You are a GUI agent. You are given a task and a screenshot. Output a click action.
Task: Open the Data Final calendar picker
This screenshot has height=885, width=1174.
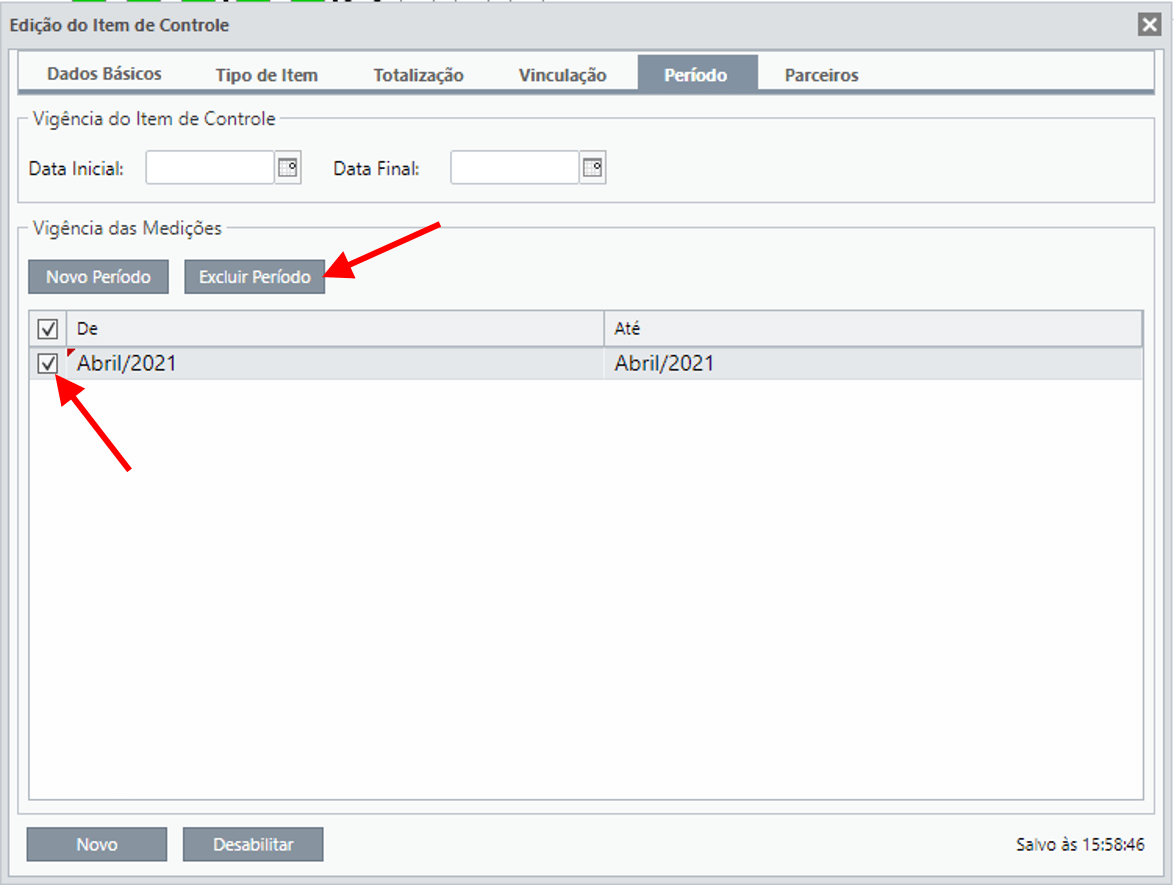(593, 168)
